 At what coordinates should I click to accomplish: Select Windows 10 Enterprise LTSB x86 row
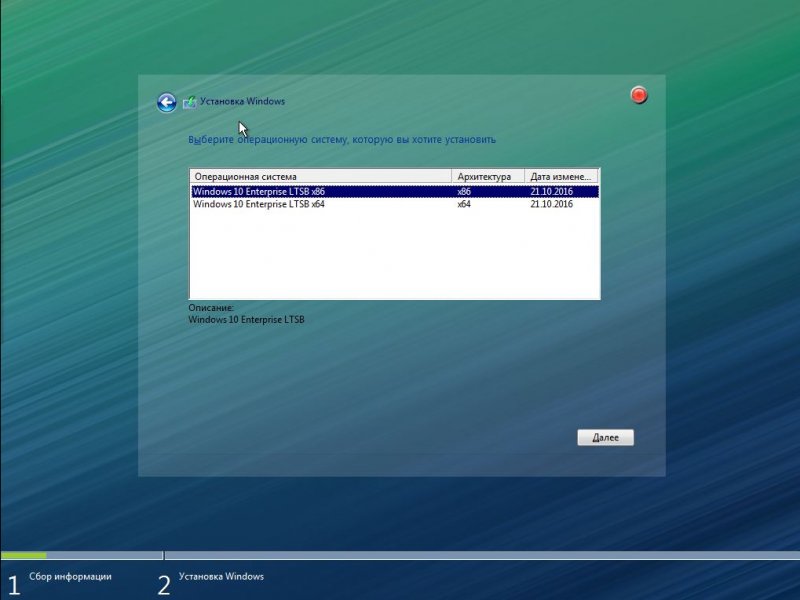pos(395,192)
